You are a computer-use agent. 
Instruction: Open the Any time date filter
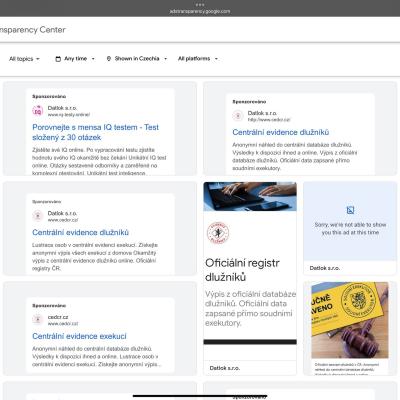tap(75, 59)
